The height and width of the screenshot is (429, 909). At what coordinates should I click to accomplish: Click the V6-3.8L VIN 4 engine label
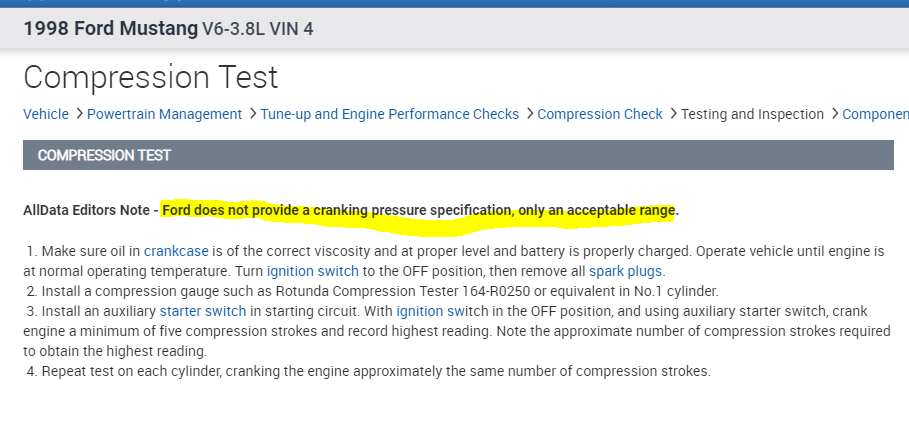[258, 29]
